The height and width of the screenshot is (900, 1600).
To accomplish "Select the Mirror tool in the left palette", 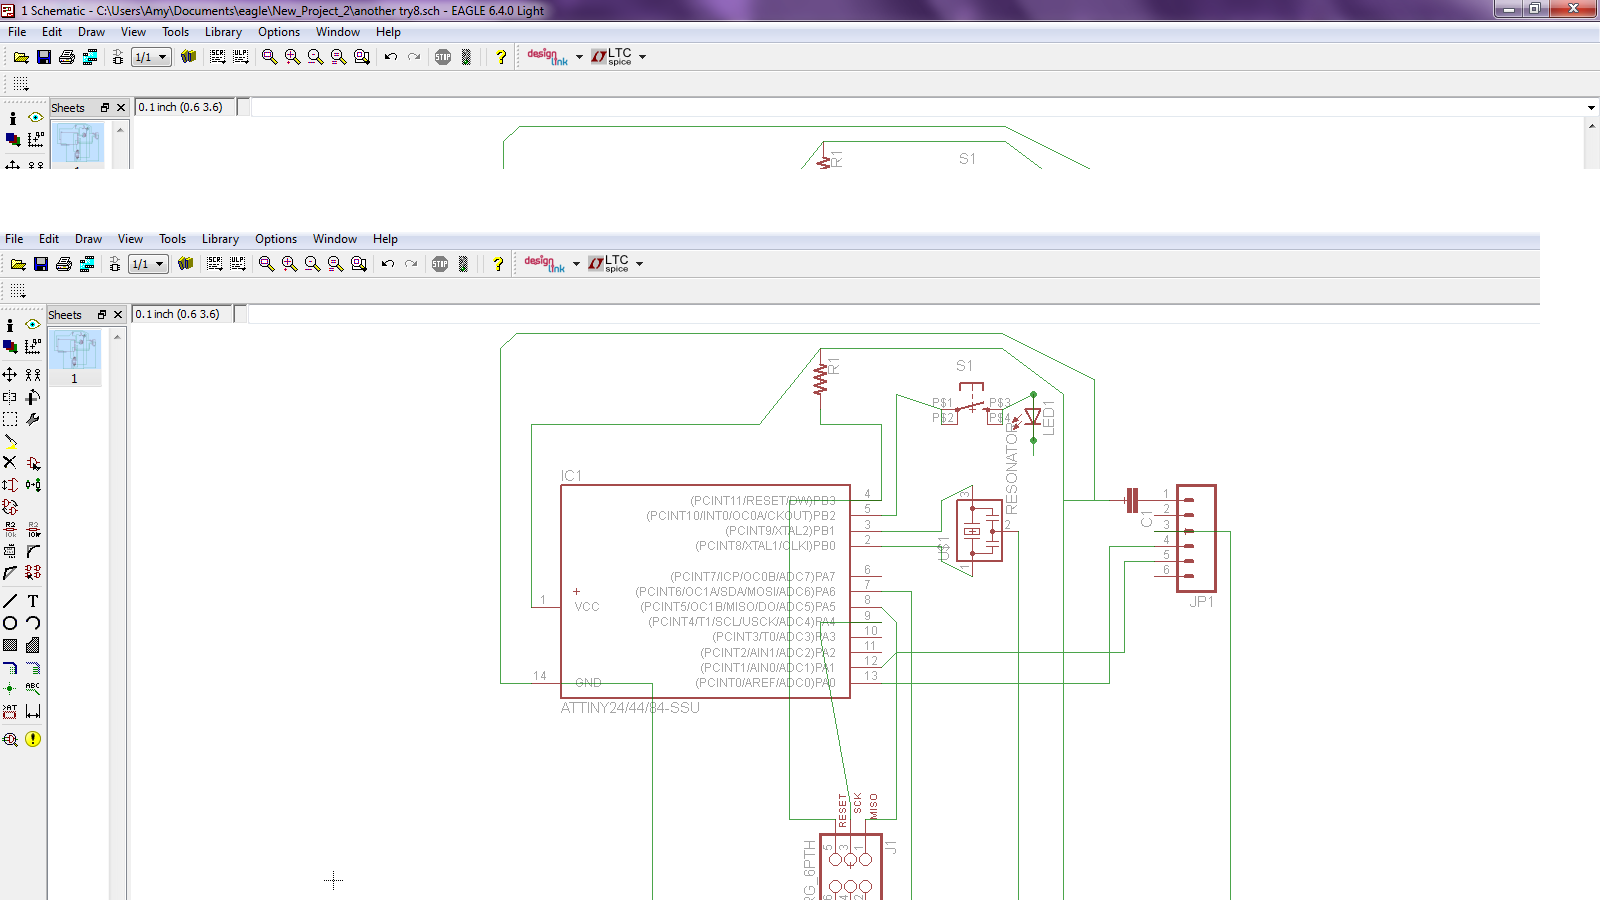I will click(x=10, y=397).
